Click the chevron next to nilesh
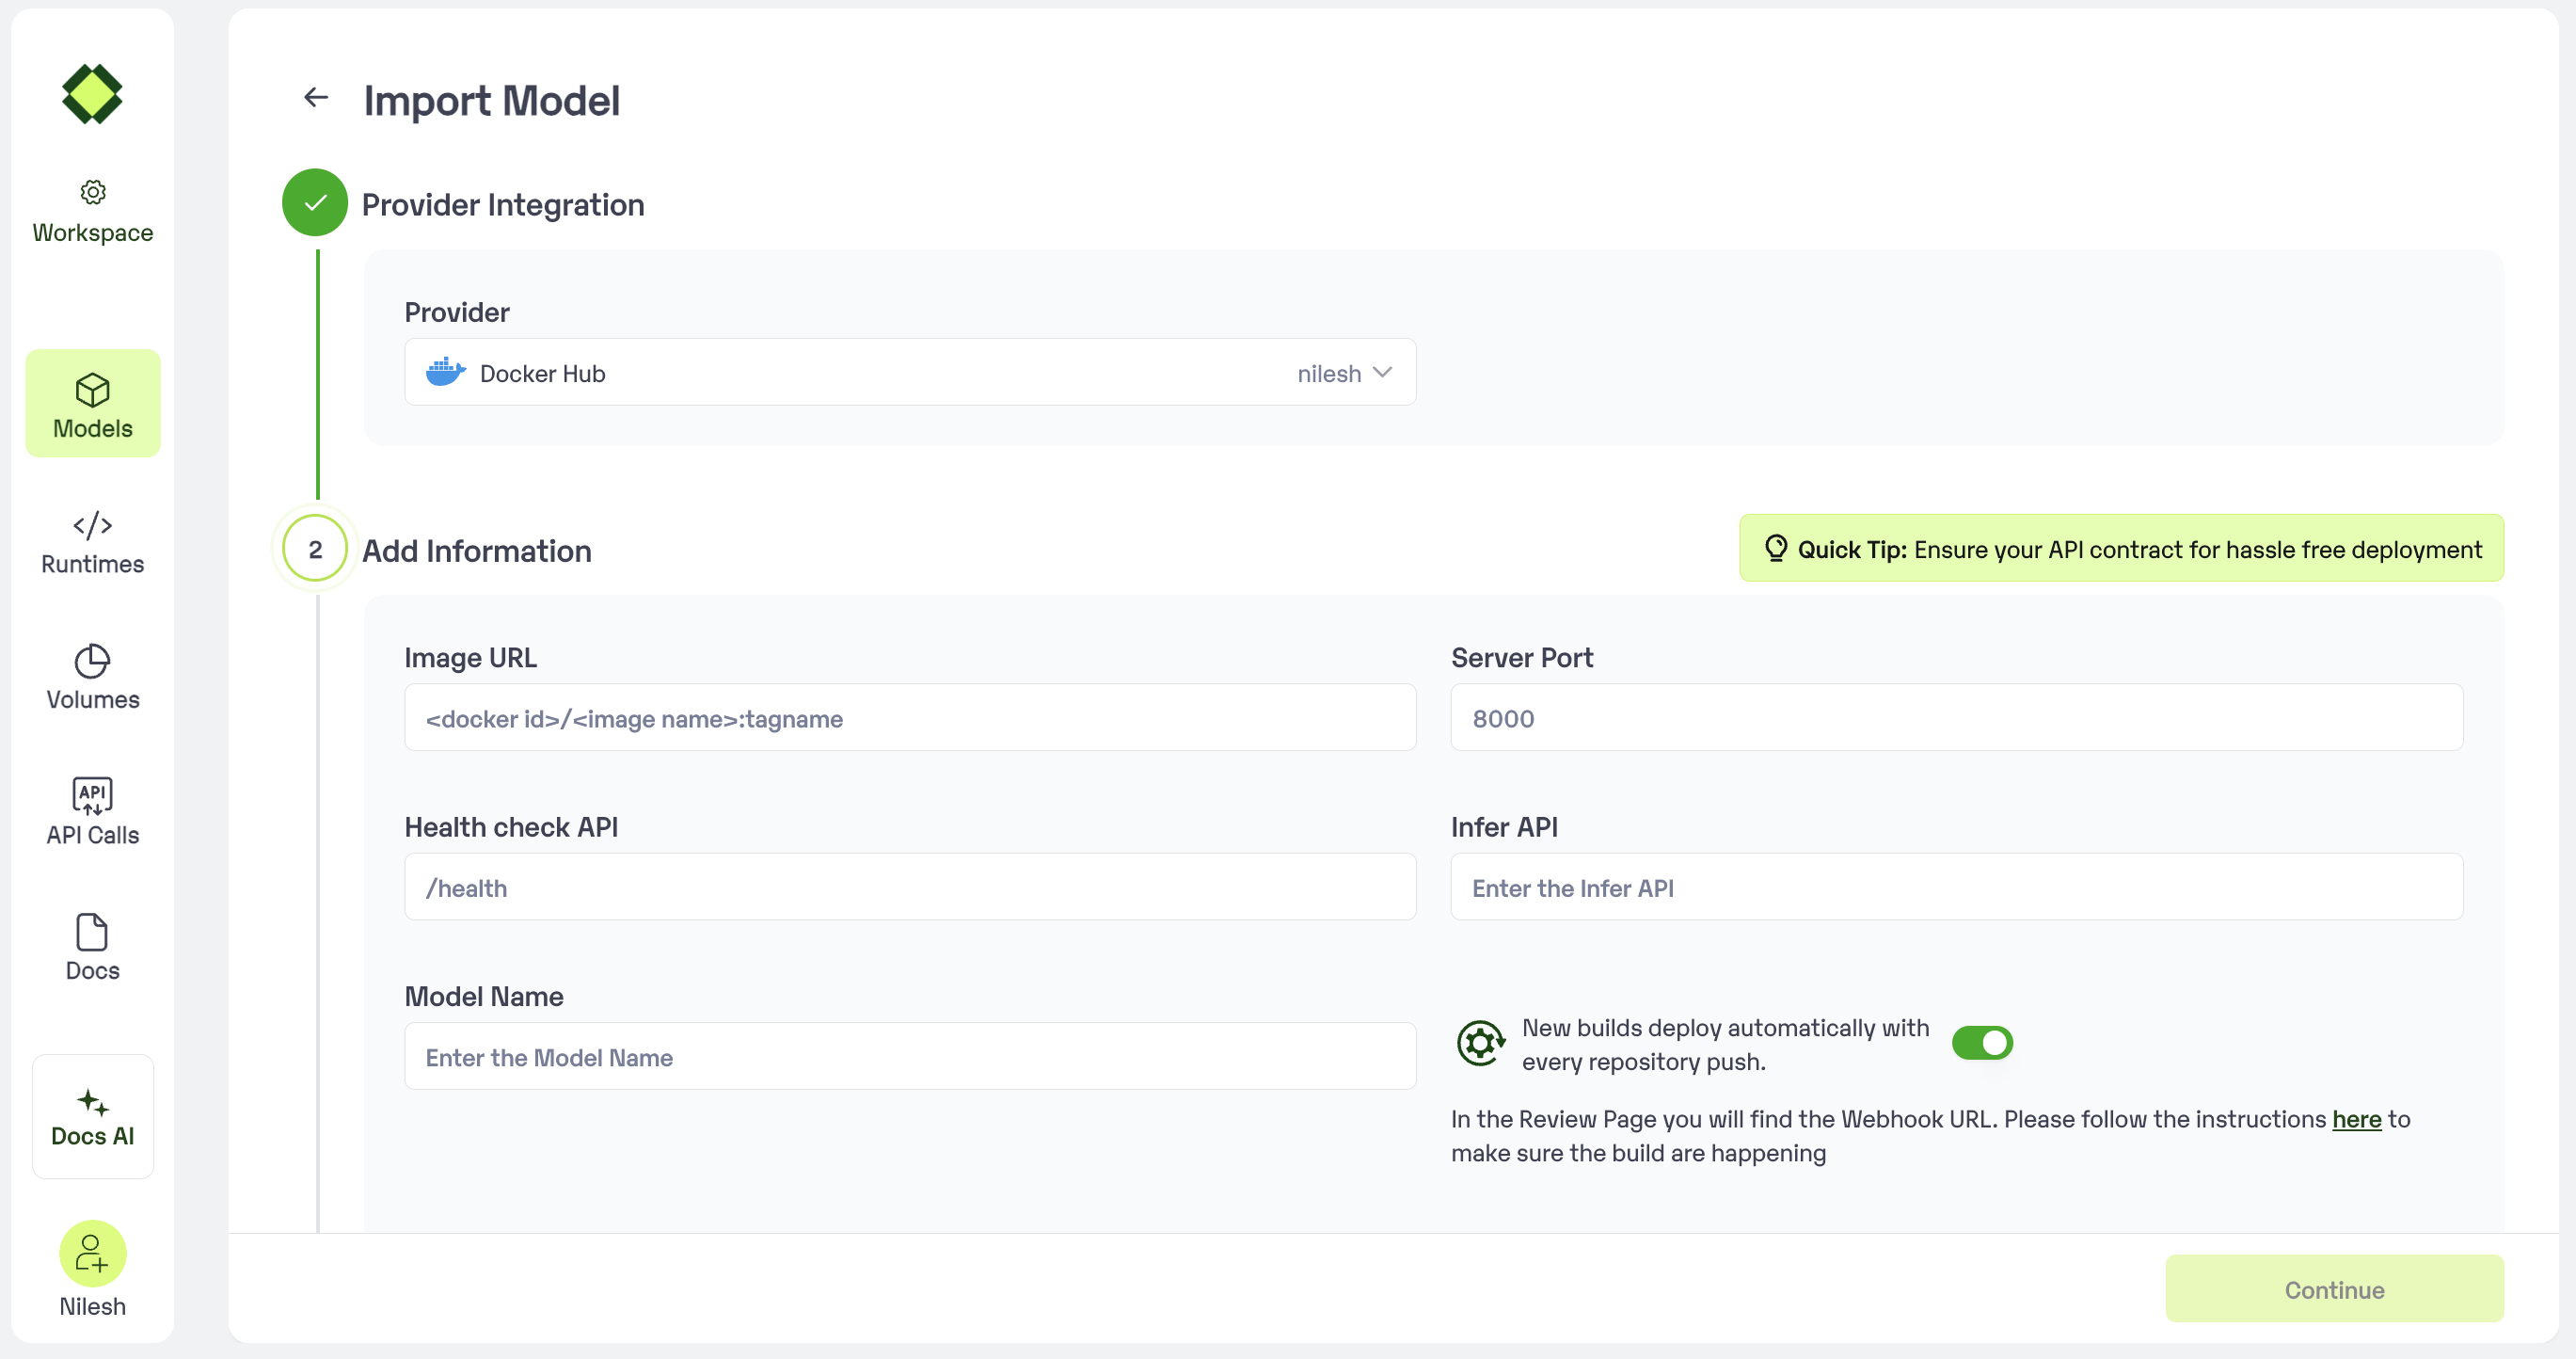Image resolution: width=2576 pixels, height=1359 pixels. [x=1383, y=373]
